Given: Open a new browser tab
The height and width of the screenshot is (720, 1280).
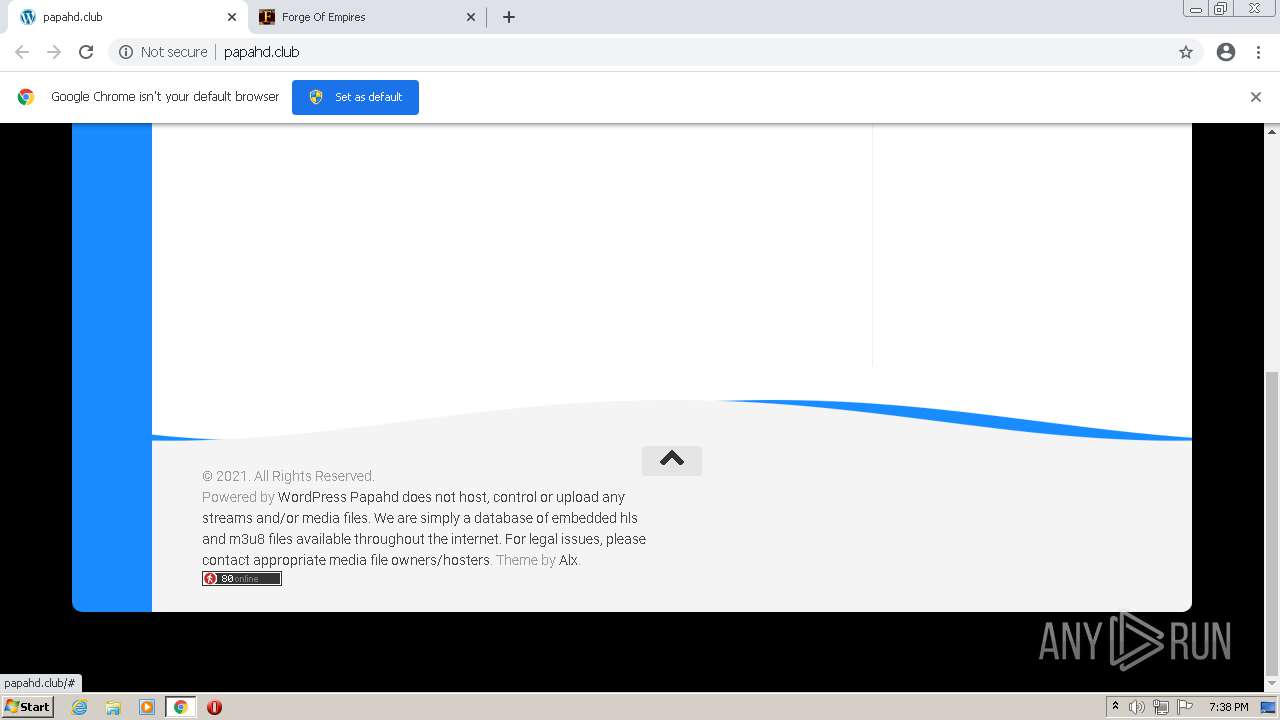Looking at the screenshot, I should (x=508, y=17).
